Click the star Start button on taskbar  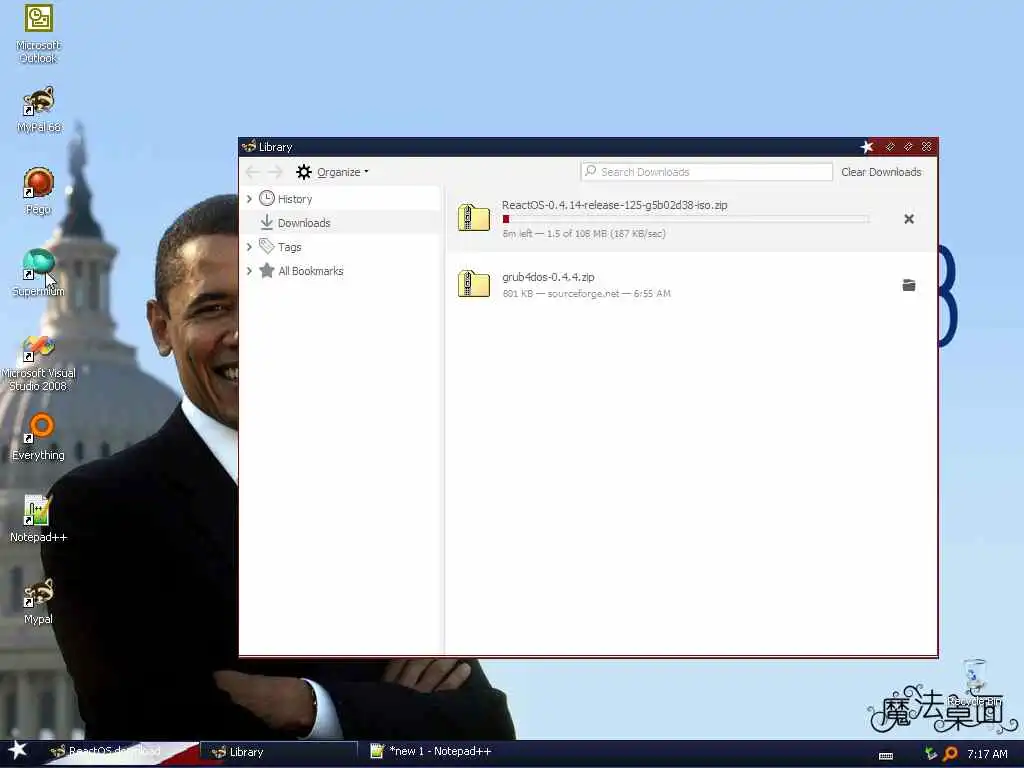(x=18, y=751)
